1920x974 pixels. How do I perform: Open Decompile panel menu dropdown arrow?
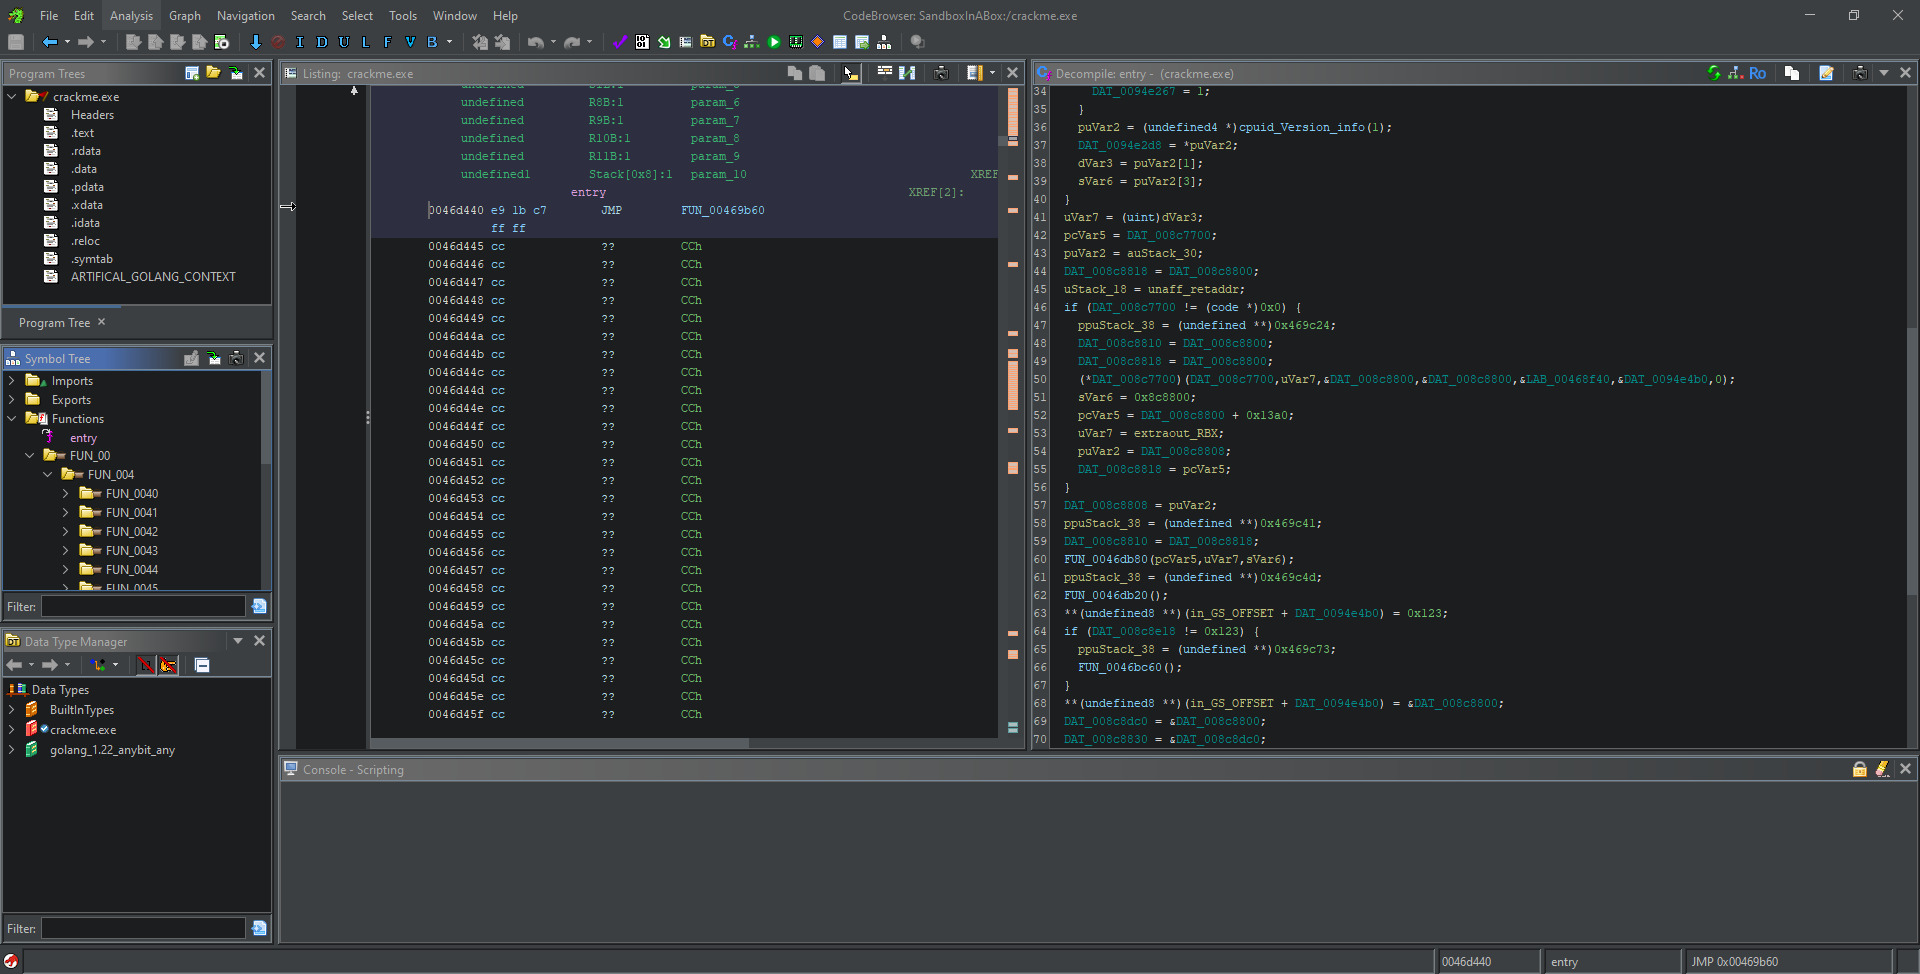pyautogui.click(x=1884, y=73)
